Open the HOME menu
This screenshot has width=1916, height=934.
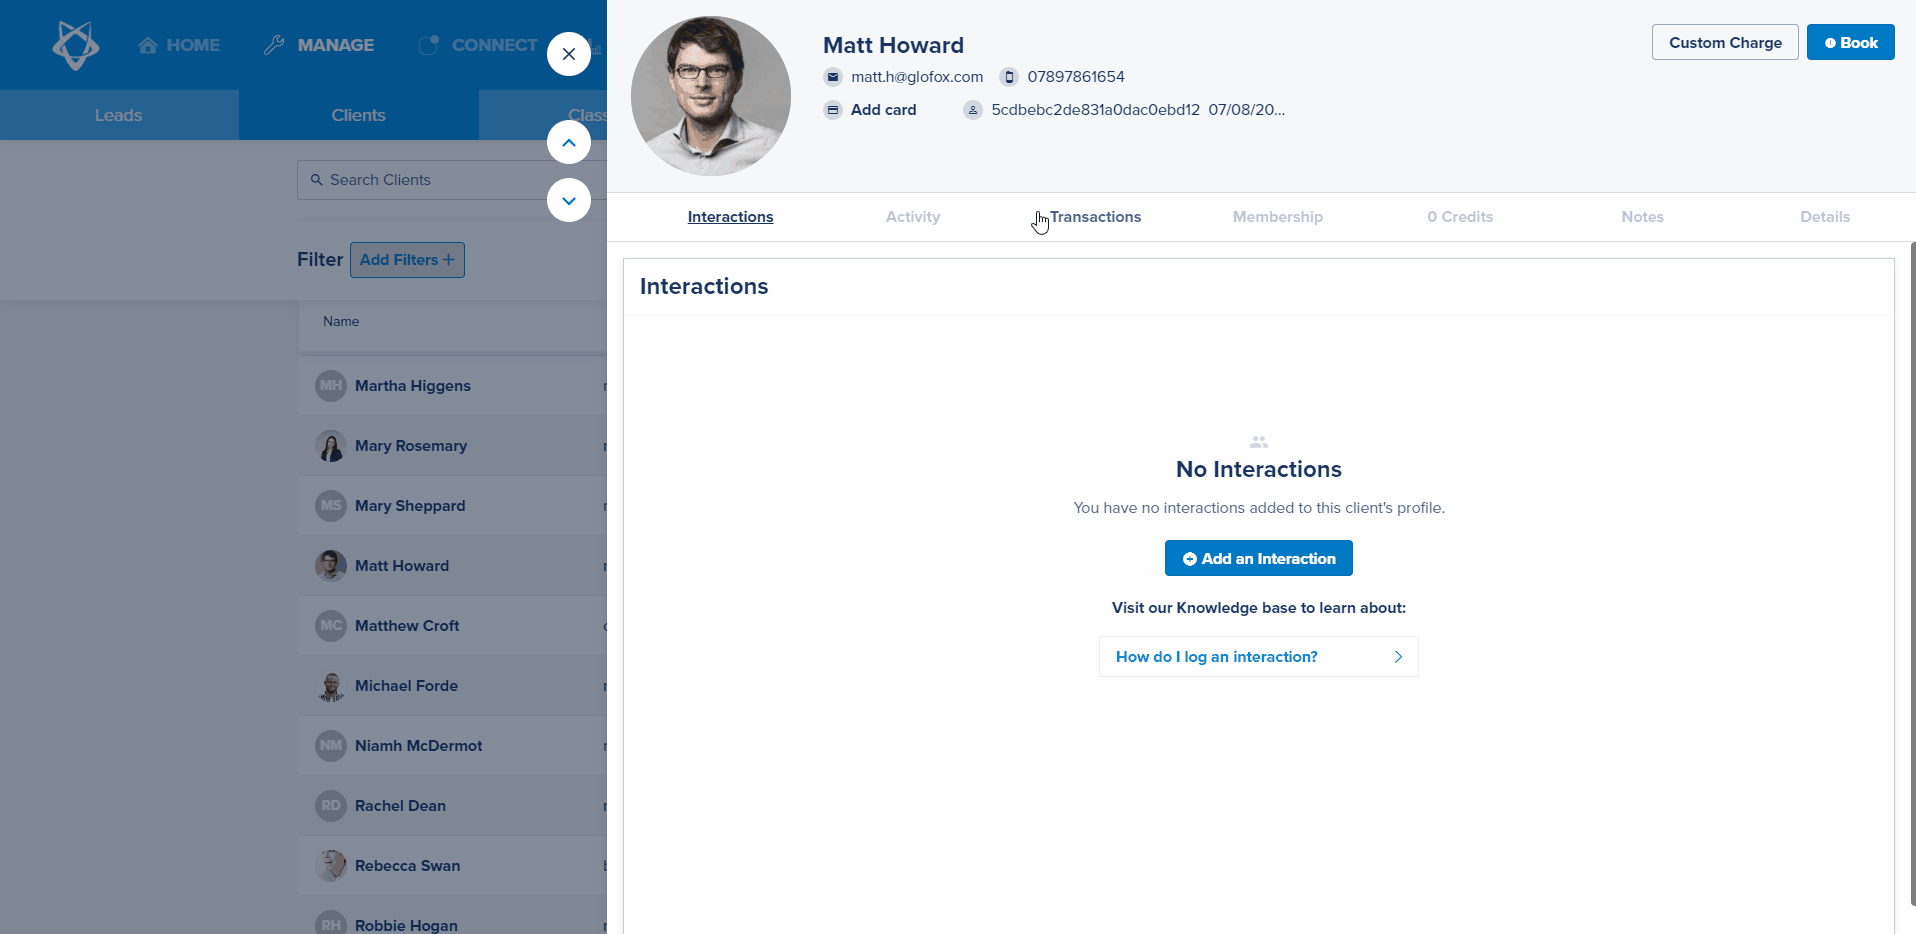tap(193, 45)
